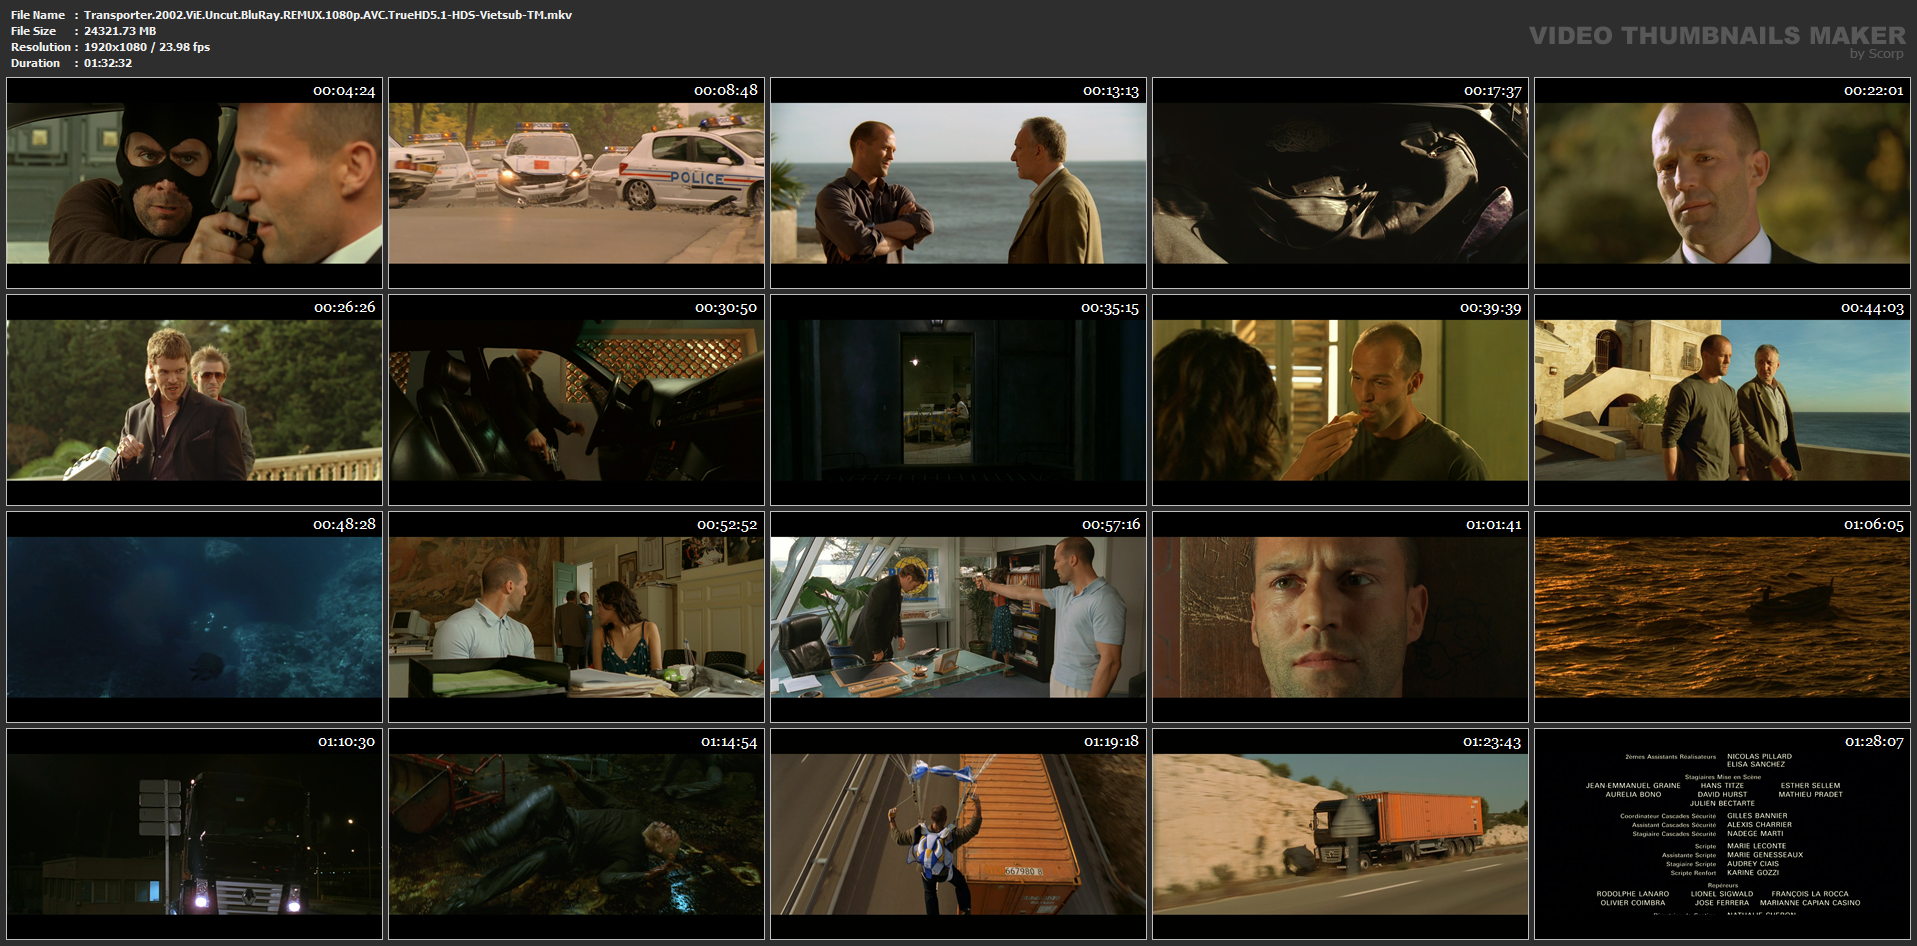Open the thumbnail at 00:57:16
Image resolution: width=1917 pixels, height=946 pixels.
point(958,617)
